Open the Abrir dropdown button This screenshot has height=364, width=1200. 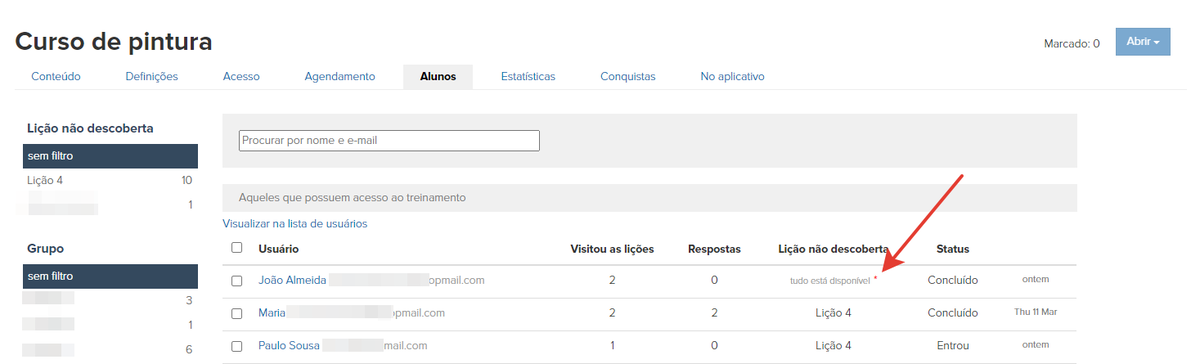pyautogui.click(x=1142, y=42)
